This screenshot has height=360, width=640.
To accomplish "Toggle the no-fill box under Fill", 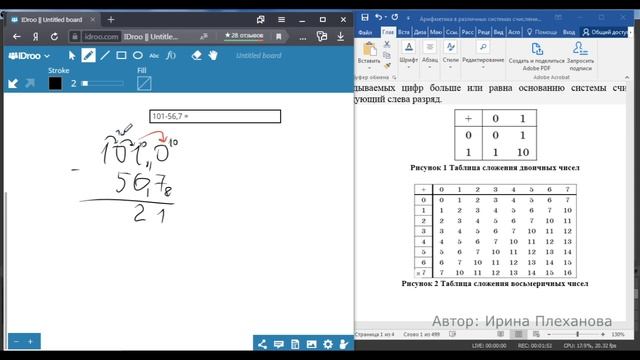I will (x=144, y=83).
